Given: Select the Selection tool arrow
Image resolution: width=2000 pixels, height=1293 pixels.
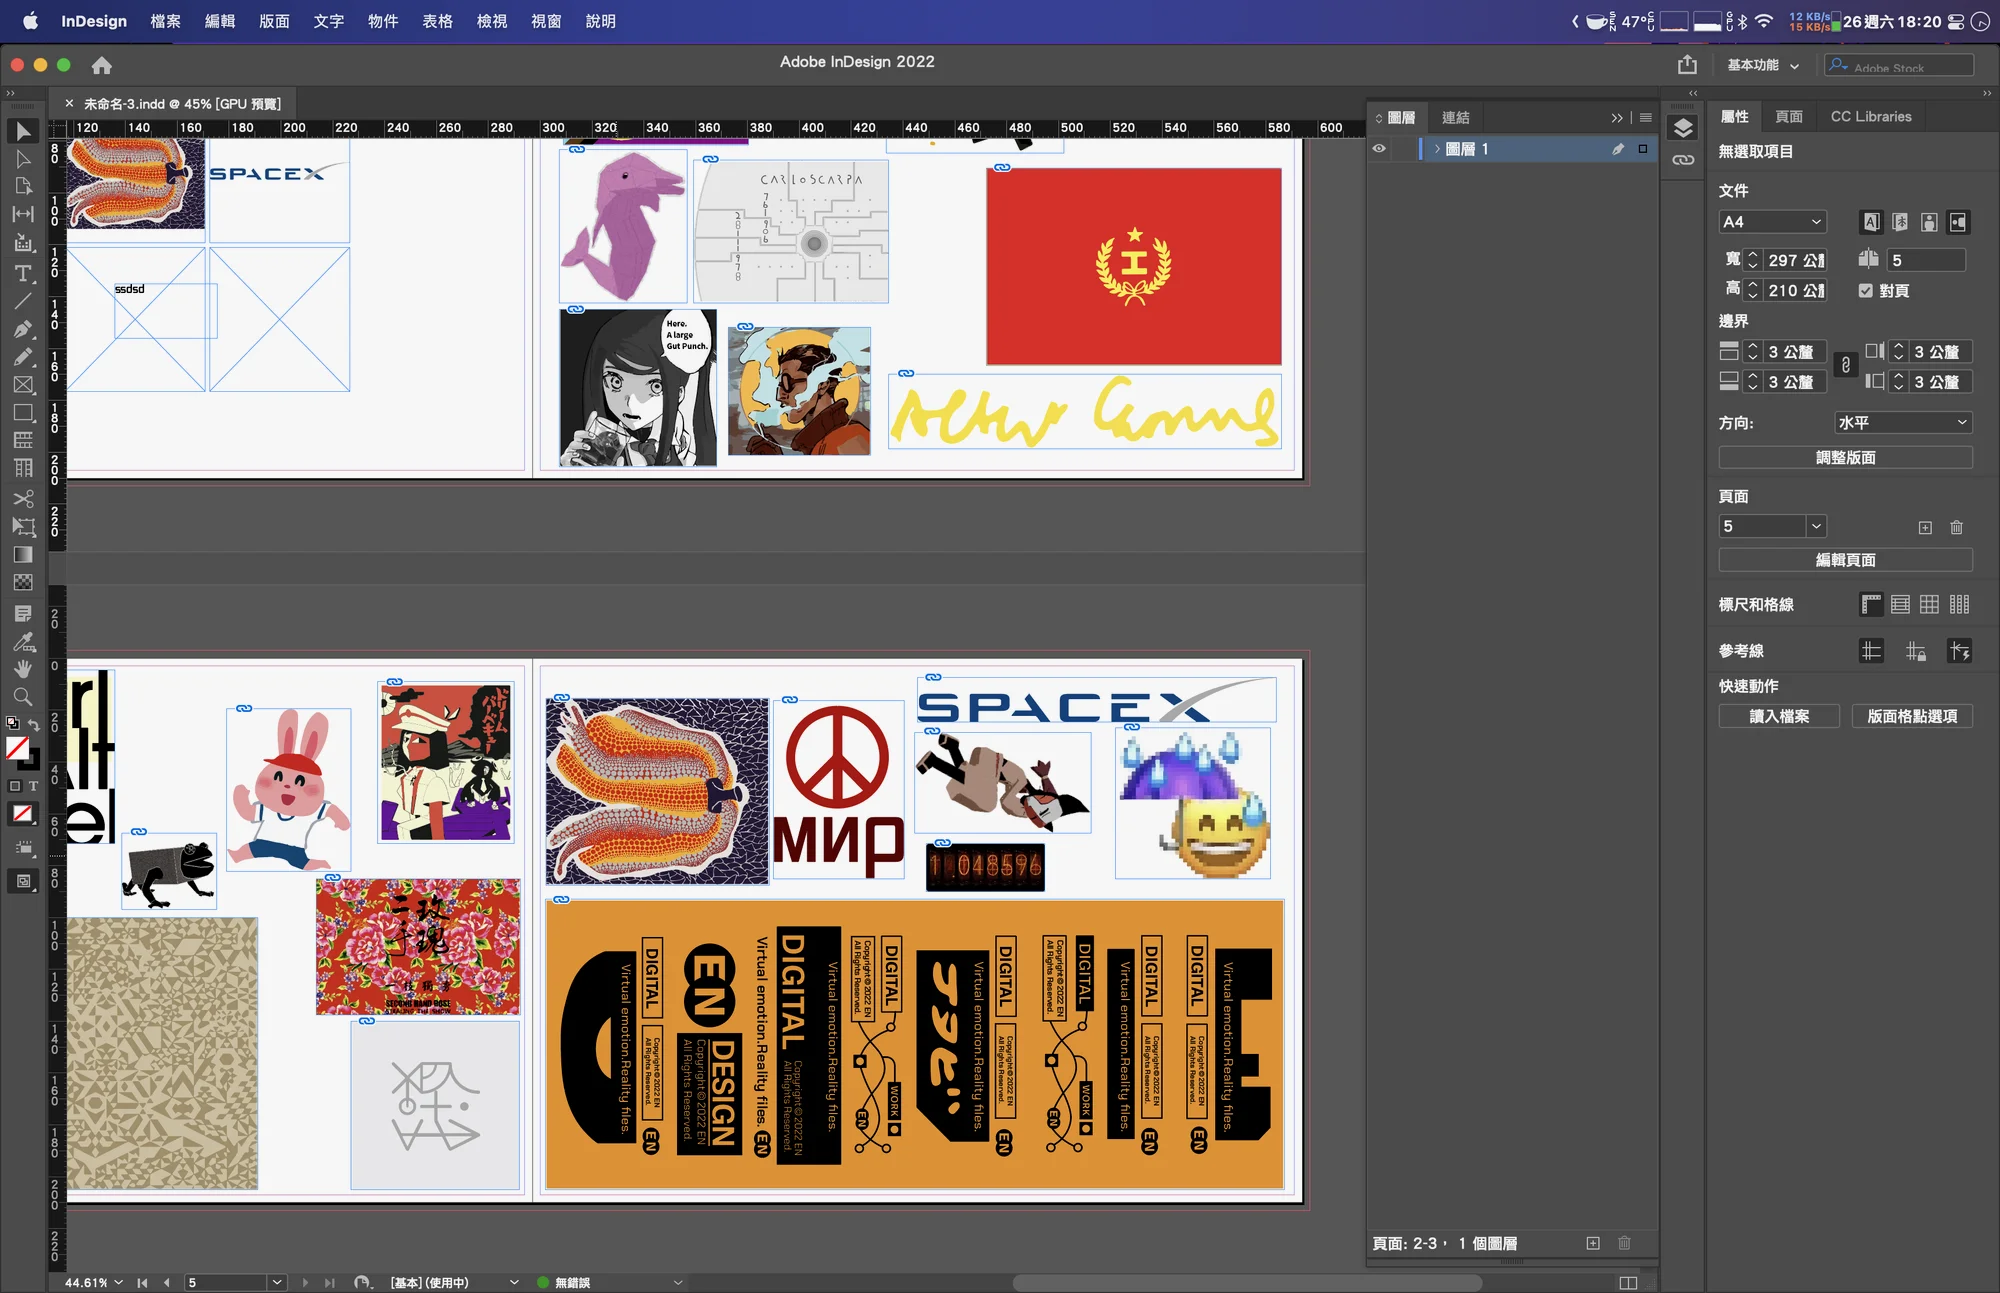Looking at the screenshot, I should [23, 132].
